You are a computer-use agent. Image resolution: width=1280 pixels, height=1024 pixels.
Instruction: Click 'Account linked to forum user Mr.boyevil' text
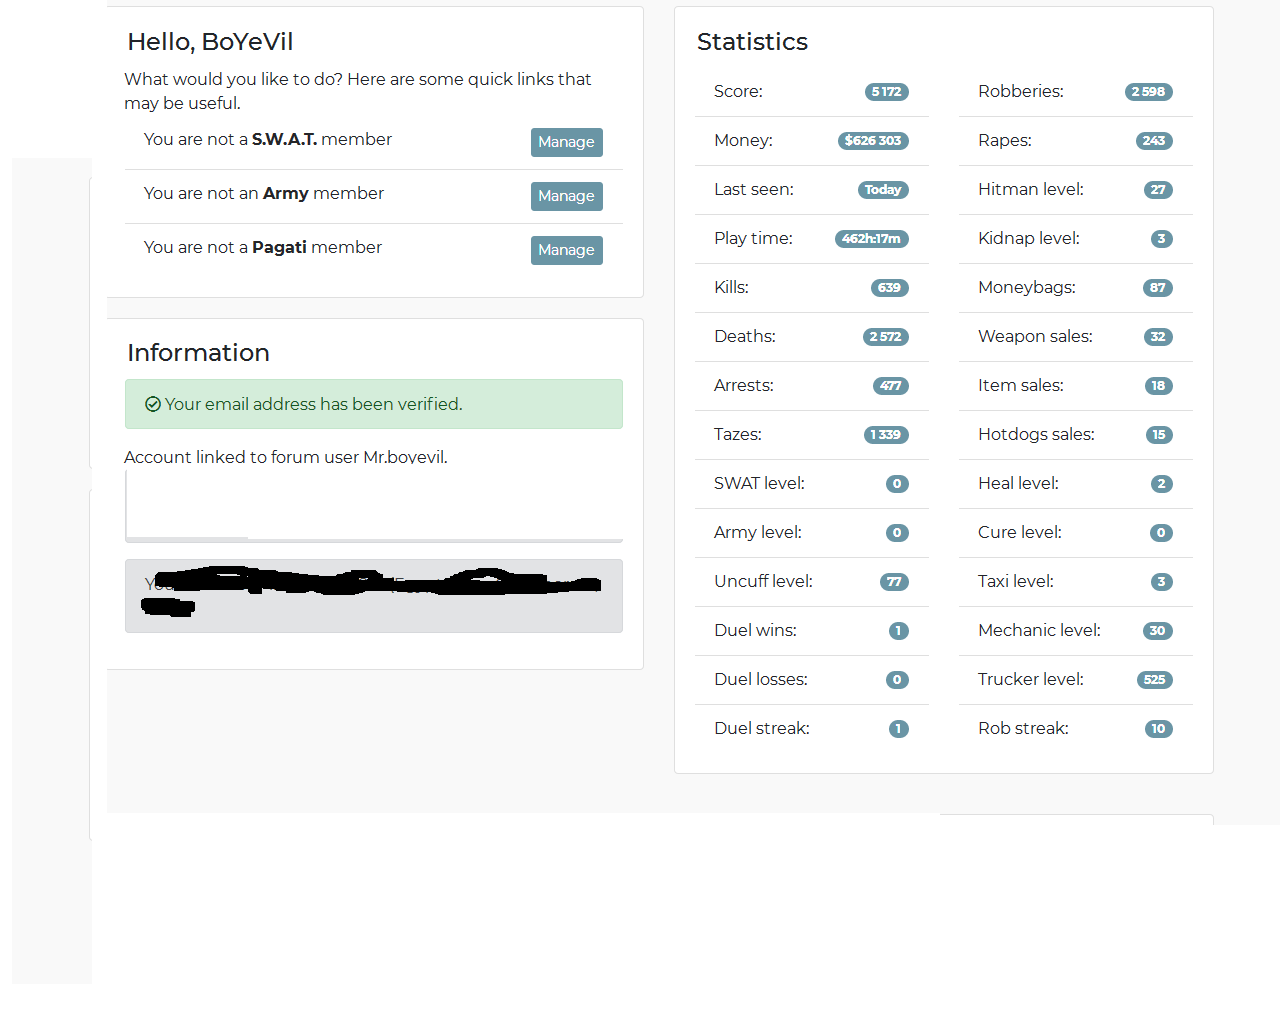[286, 457]
